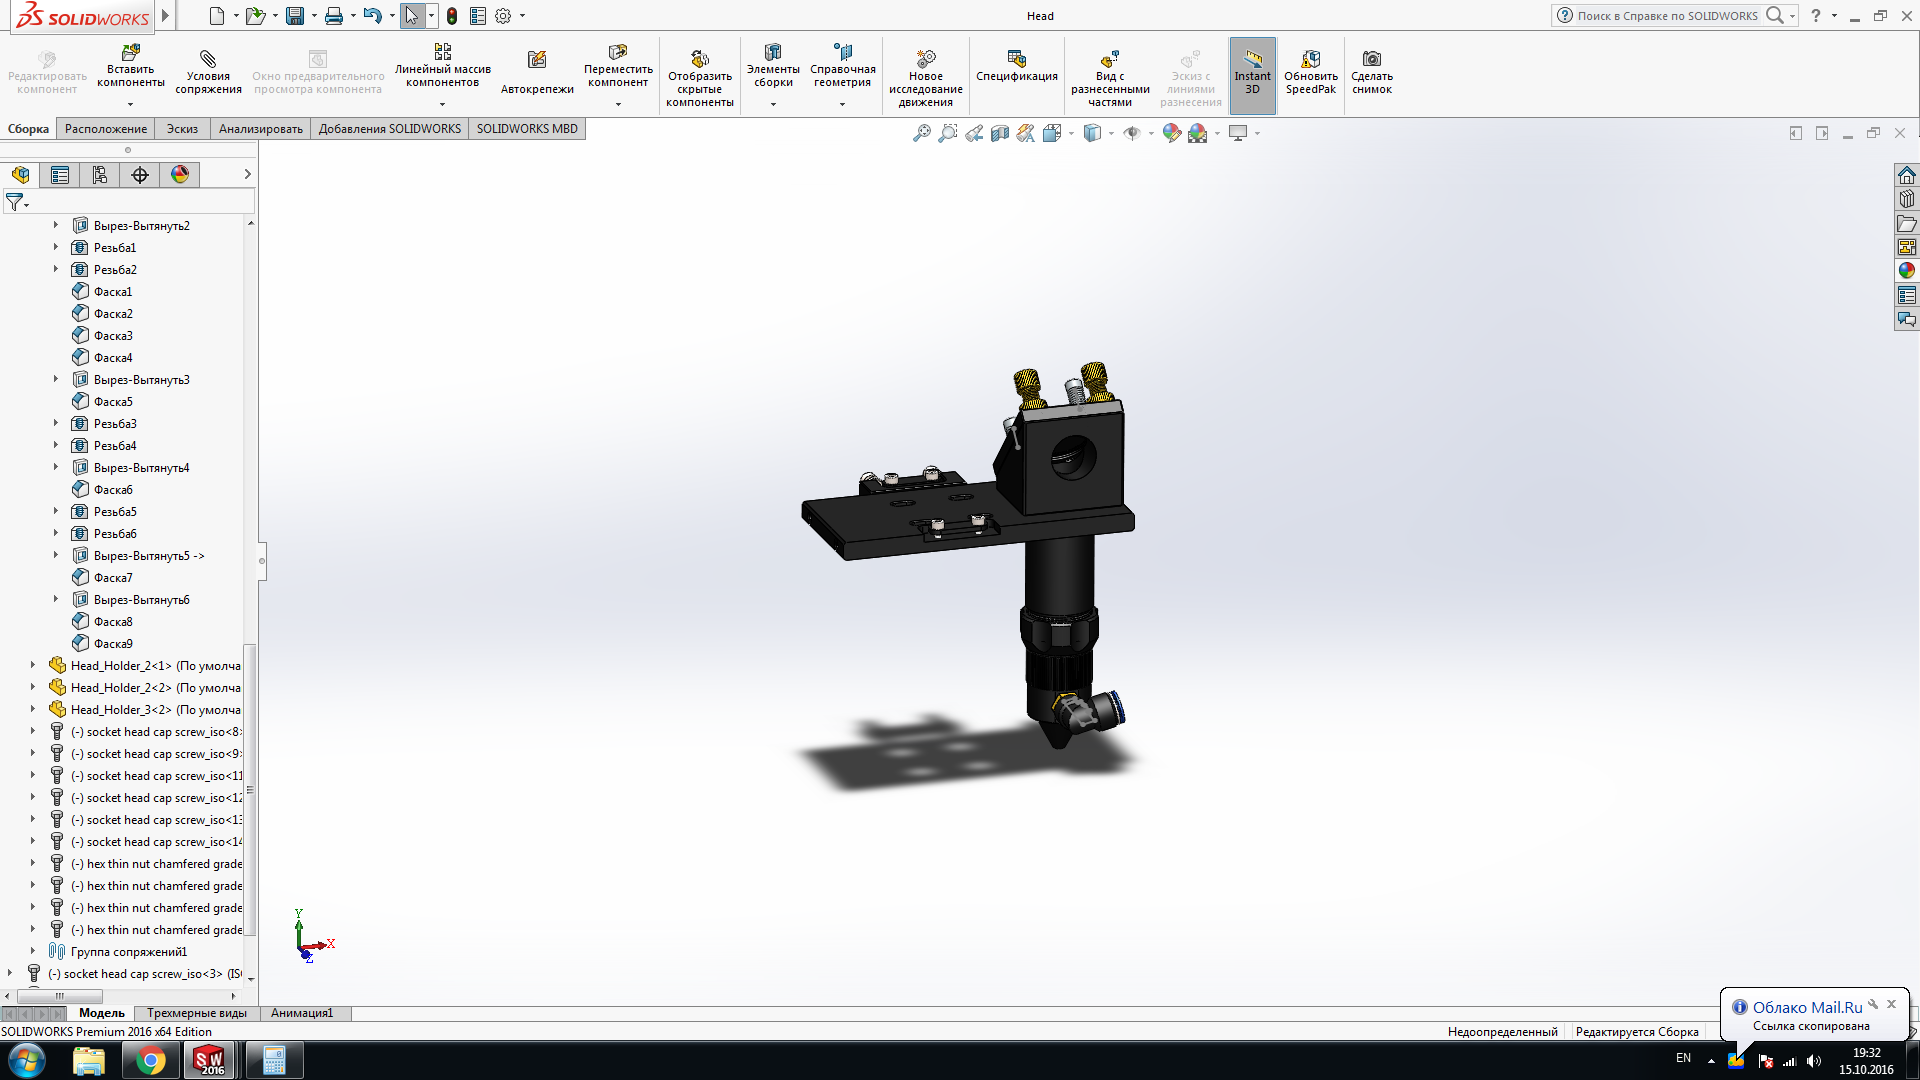Open the Анимация1 bottom tab
This screenshot has height=1080, width=1920.
click(301, 1013)
